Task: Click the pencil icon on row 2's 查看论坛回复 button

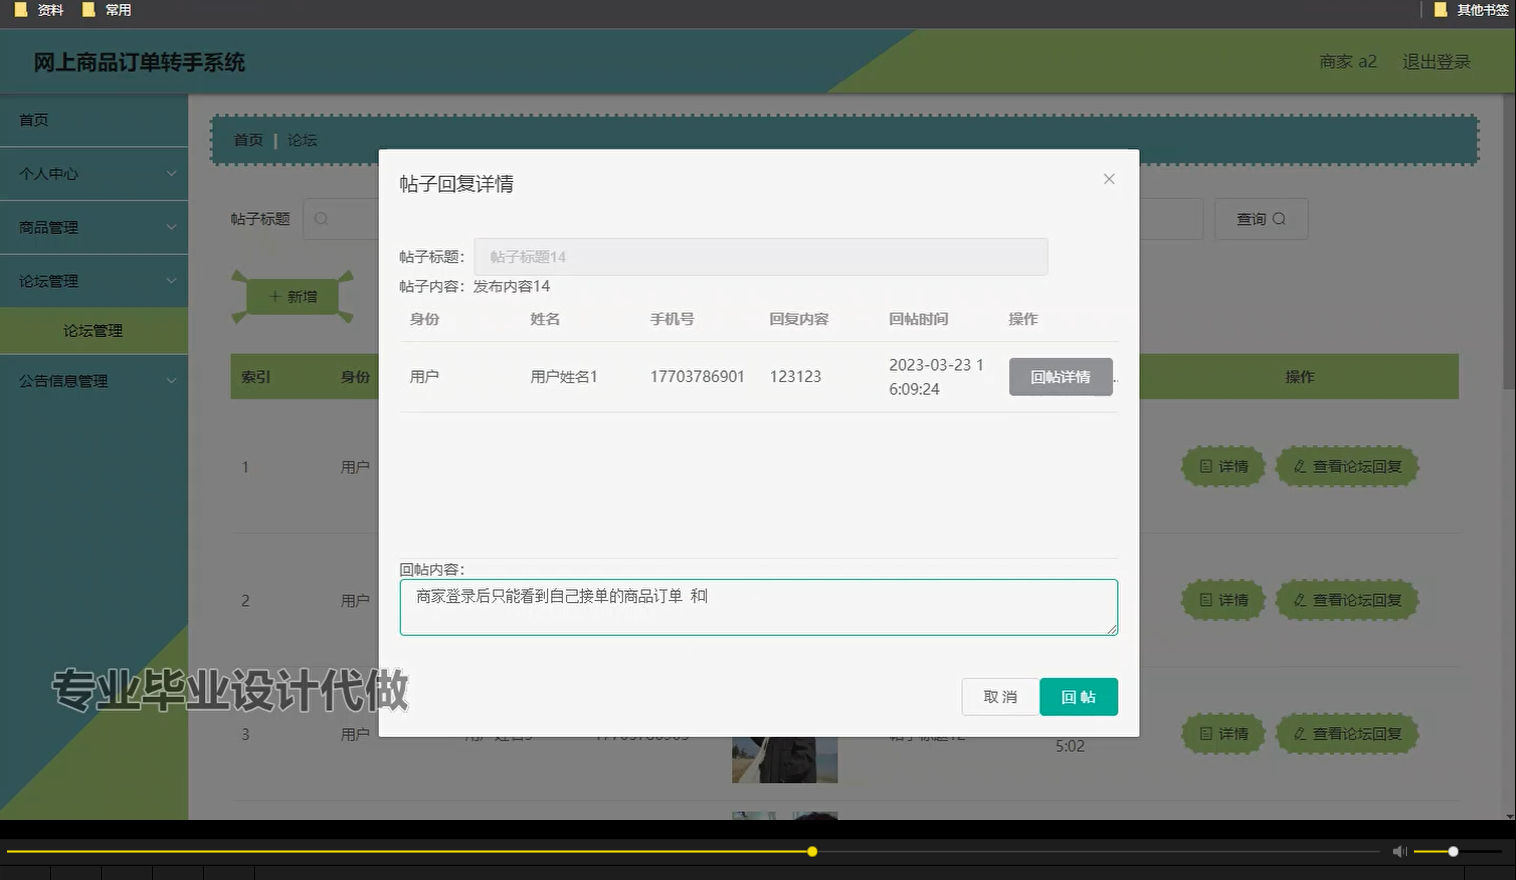Action: [x=1297, y=600]
